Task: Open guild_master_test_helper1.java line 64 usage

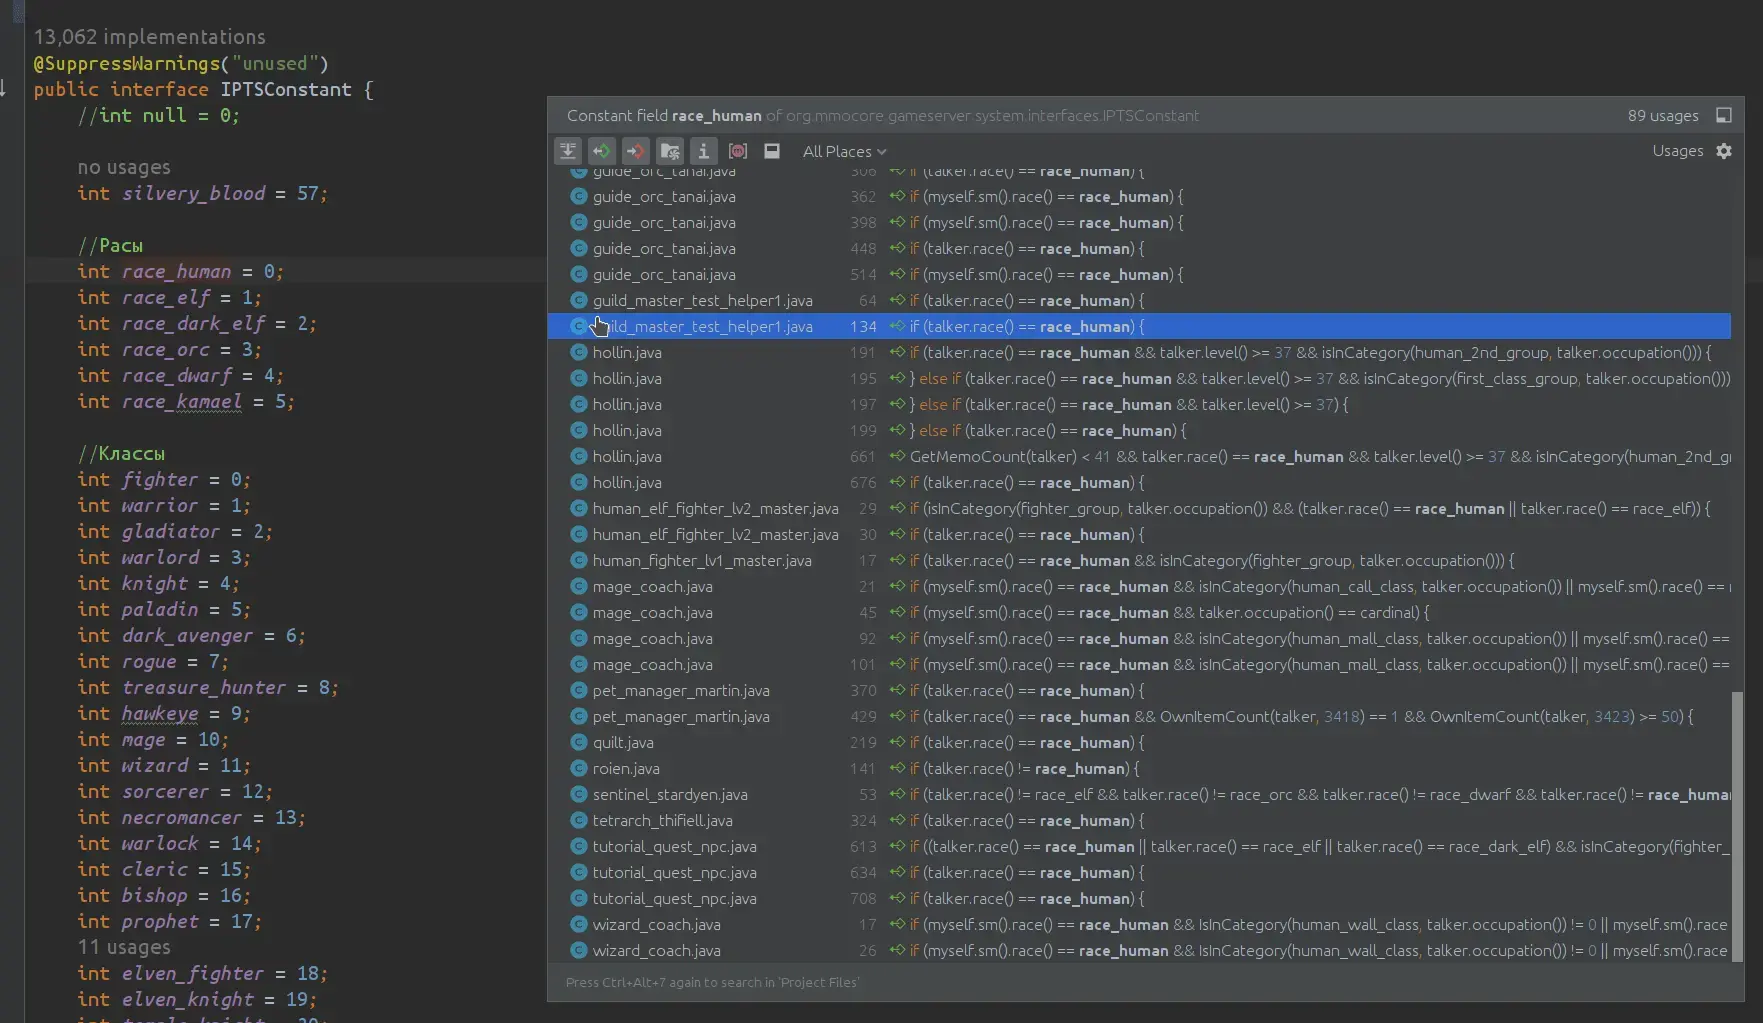Action: click(1139, 301)
